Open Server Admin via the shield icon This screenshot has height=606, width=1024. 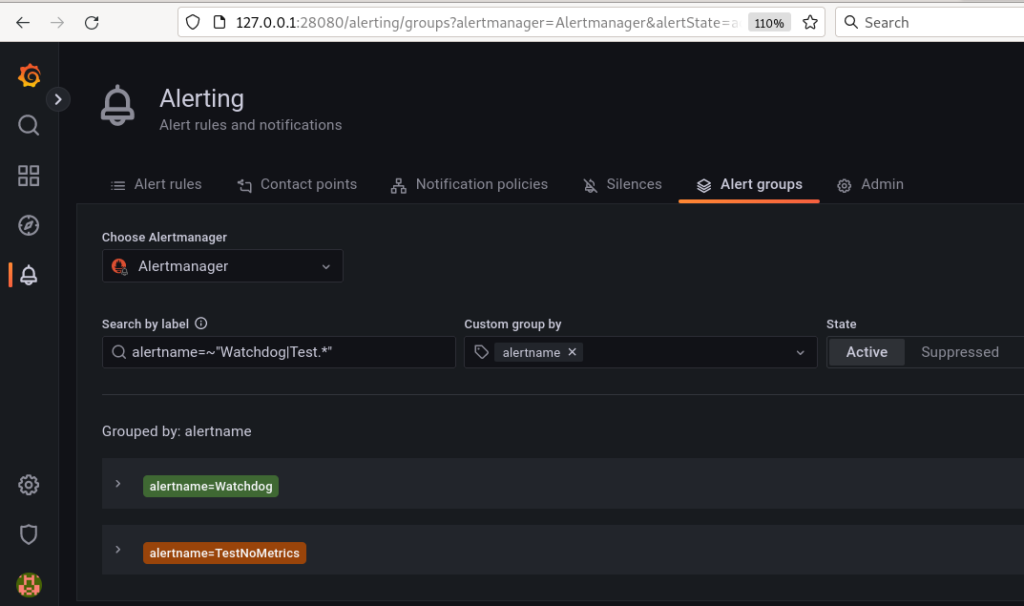point(28,535)
